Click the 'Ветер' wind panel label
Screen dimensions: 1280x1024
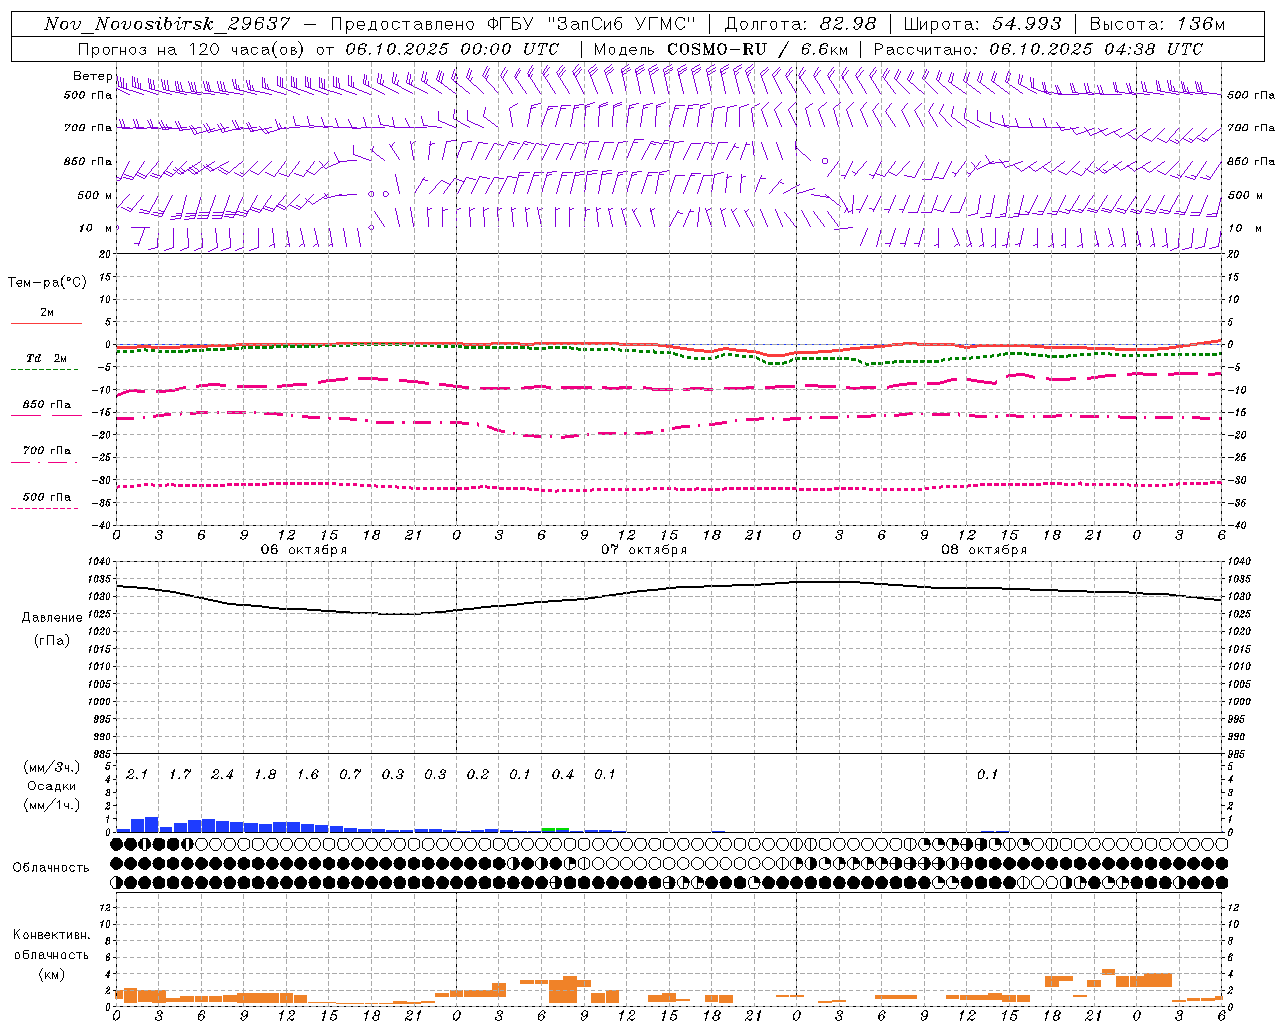[92, 76]
